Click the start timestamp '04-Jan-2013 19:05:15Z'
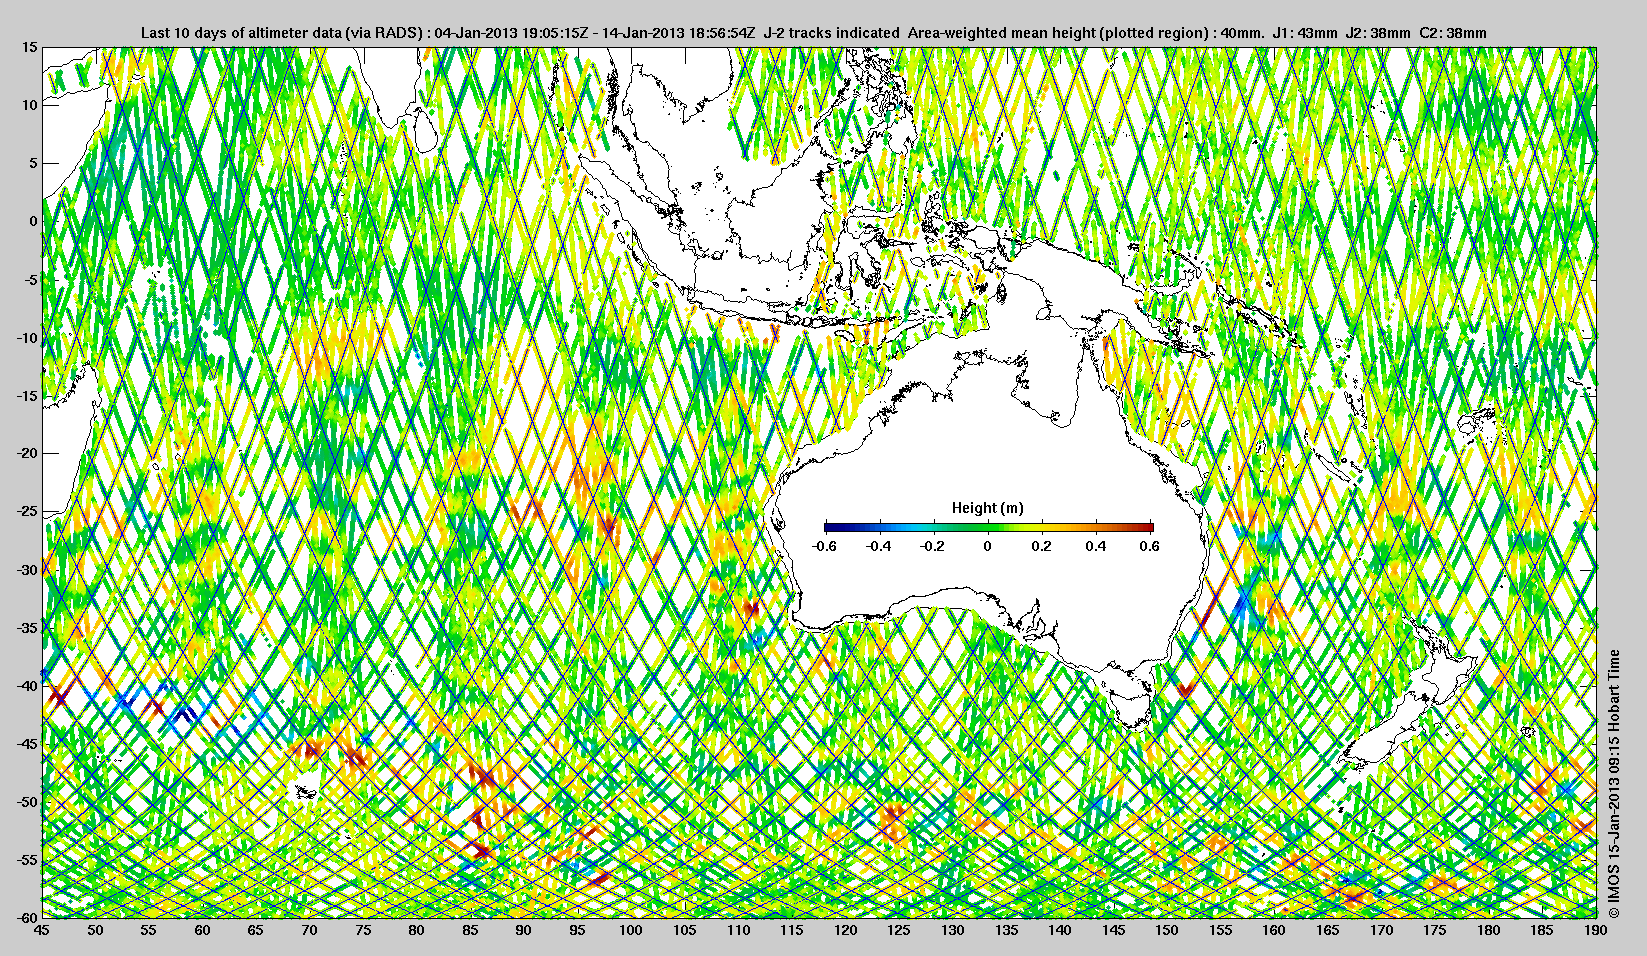Image resolution: width=1647 pixels, height=956 pixels. (509, 33)
